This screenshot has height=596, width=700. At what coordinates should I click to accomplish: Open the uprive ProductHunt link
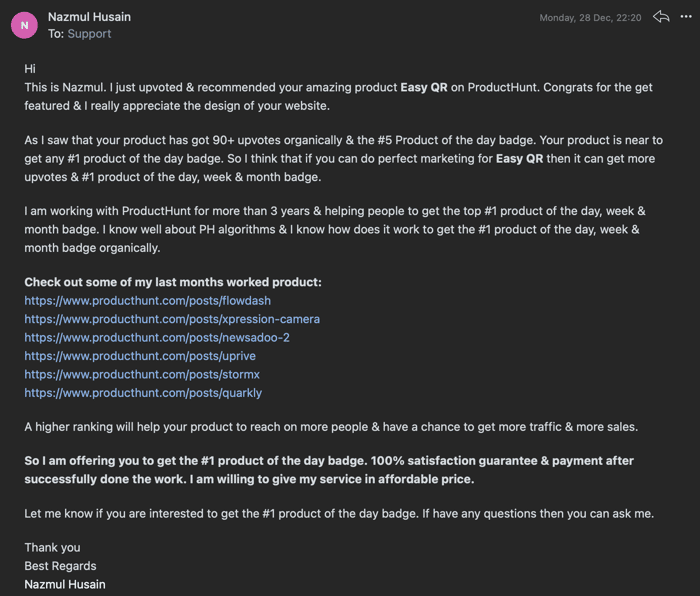pos(140,356)
